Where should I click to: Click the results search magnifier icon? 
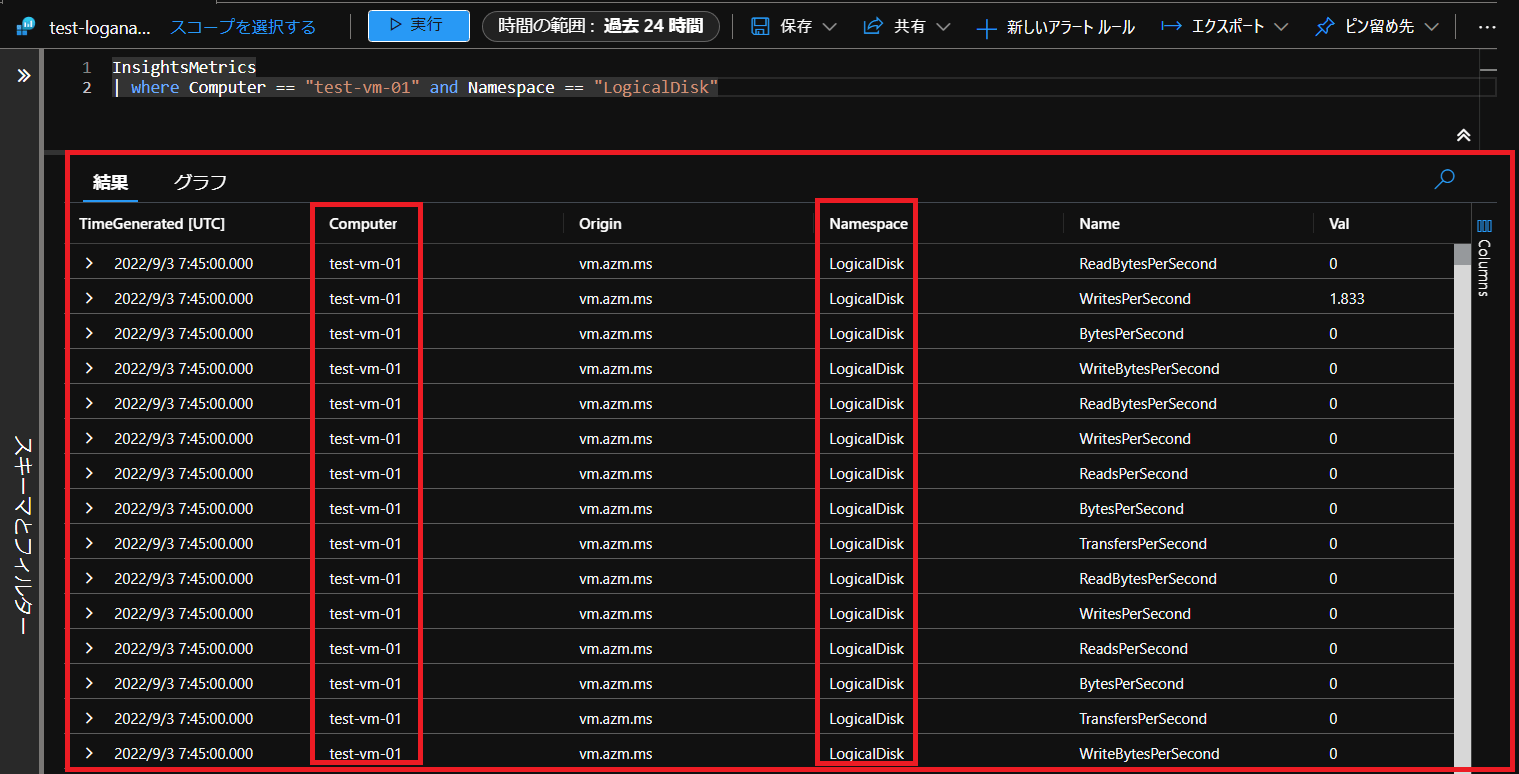click(1444, 179)
